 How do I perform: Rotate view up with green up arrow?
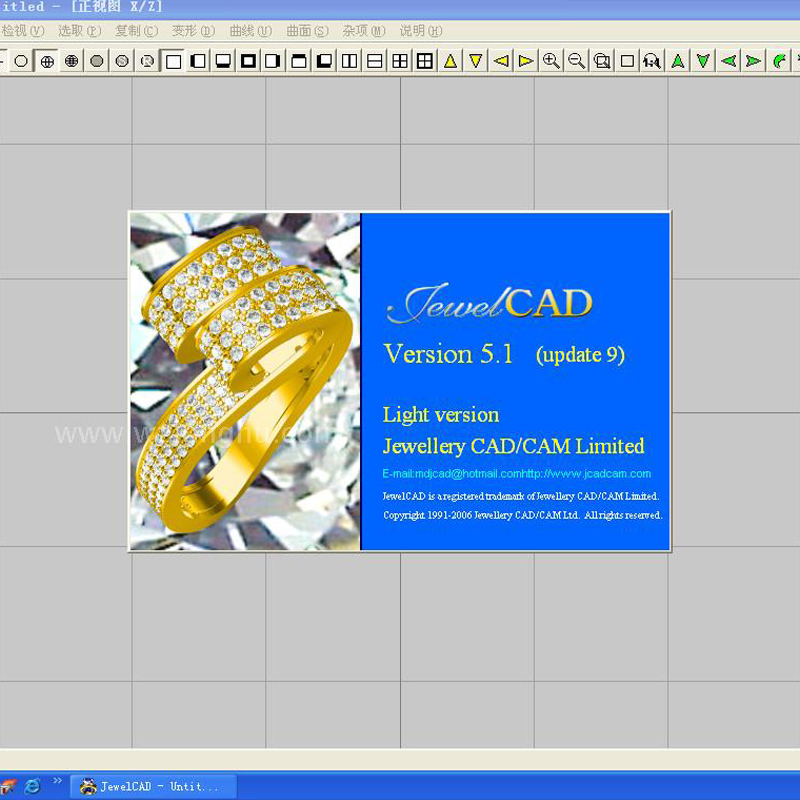[678, 61]
